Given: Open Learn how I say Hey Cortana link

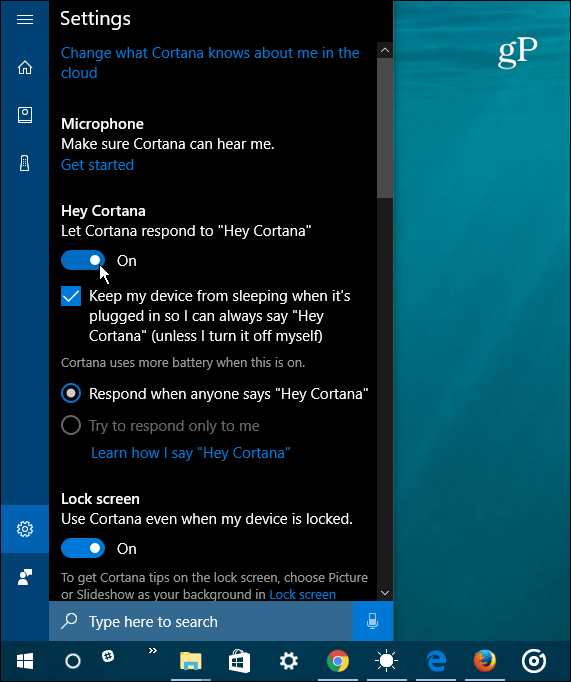Looking at the screenshot, I should click(x=190, y=453).
